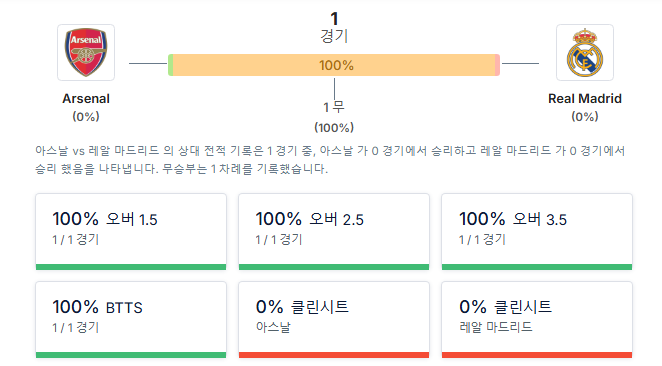Click the Real Madrid club crest
The height and width of the screenshot is (366, 662).
(x=585, y=52)
